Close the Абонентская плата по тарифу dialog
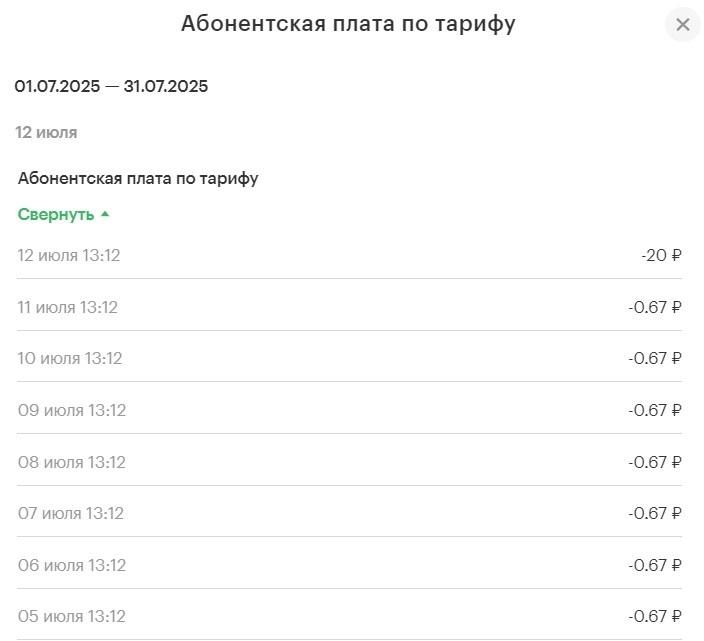The height and width of the screenshot is (641, 704). (x=683, y=24)
